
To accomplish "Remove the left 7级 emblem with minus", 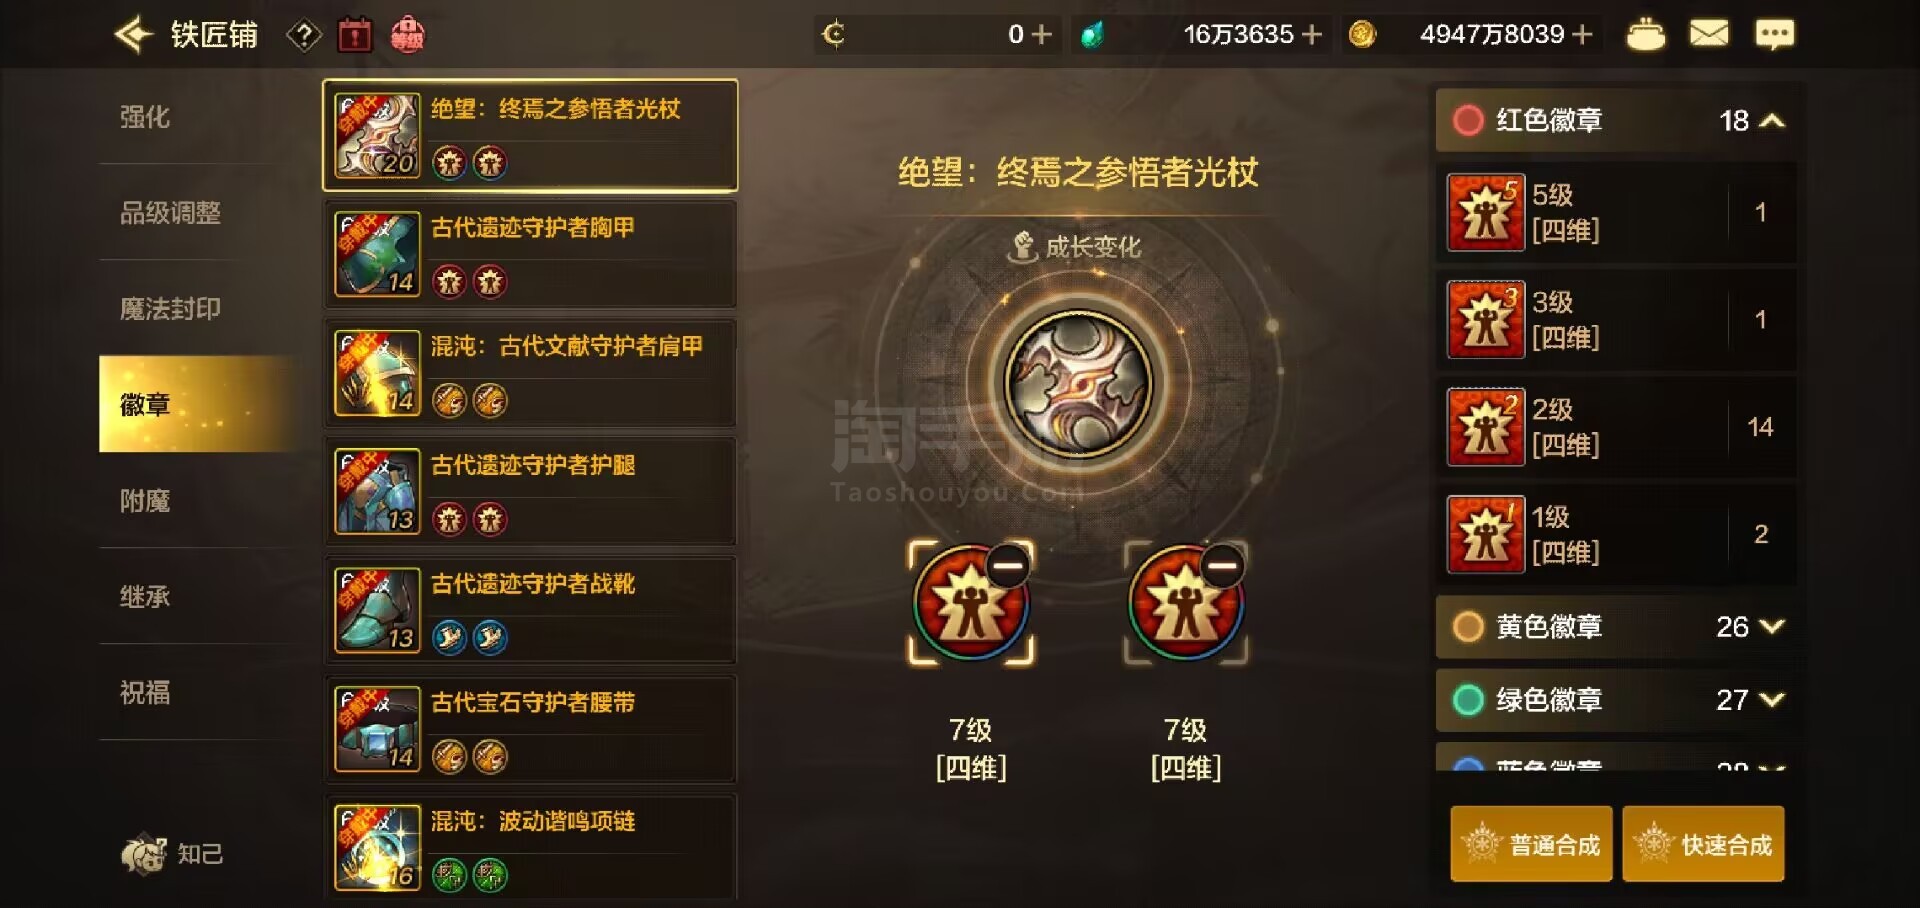I will (x=1007, y=566).
